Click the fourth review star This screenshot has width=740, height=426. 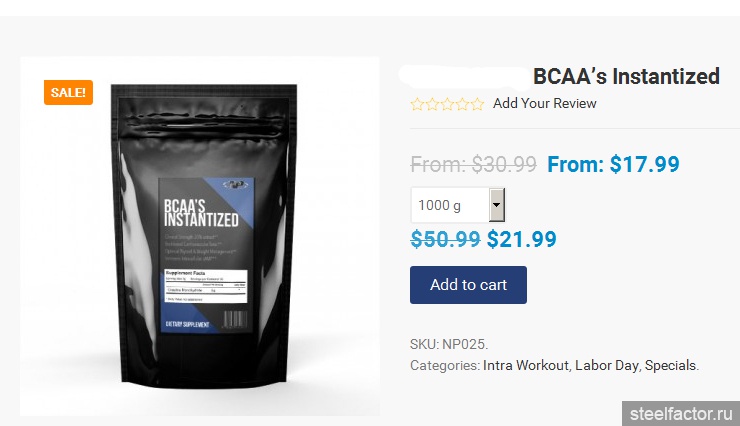(462, 104)
